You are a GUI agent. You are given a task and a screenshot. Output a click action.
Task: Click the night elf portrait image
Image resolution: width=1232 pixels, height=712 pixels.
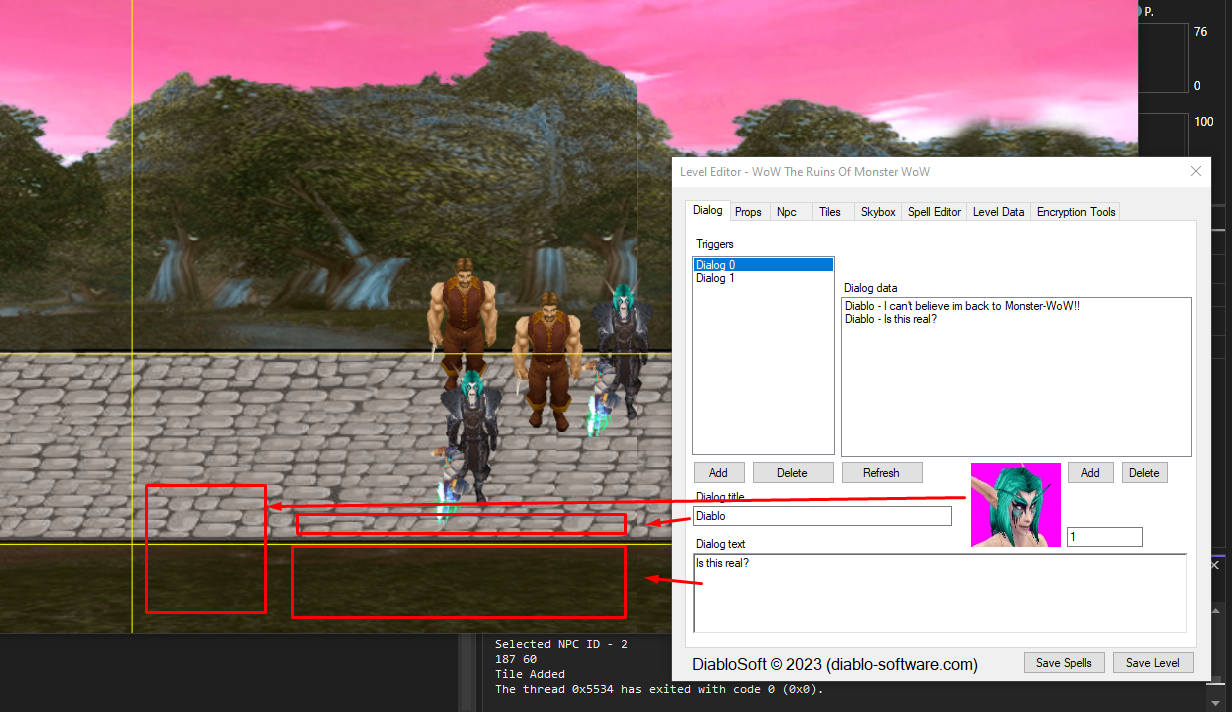pyautogui.click(x=1015, y=505)
